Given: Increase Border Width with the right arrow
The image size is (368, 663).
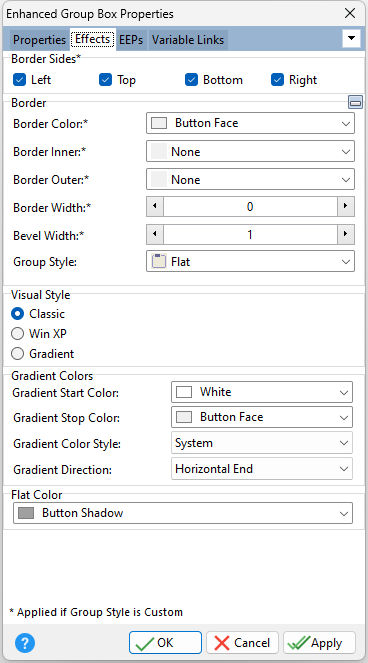Looking at the screenshot, I should click(x=346, y=207).
